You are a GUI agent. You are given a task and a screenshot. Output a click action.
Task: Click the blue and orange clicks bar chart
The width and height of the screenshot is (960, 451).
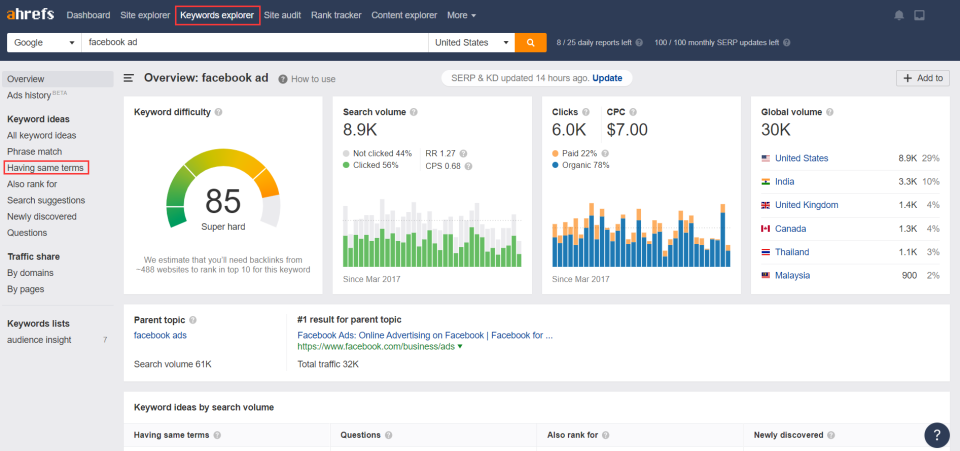(x=641, y=234)
